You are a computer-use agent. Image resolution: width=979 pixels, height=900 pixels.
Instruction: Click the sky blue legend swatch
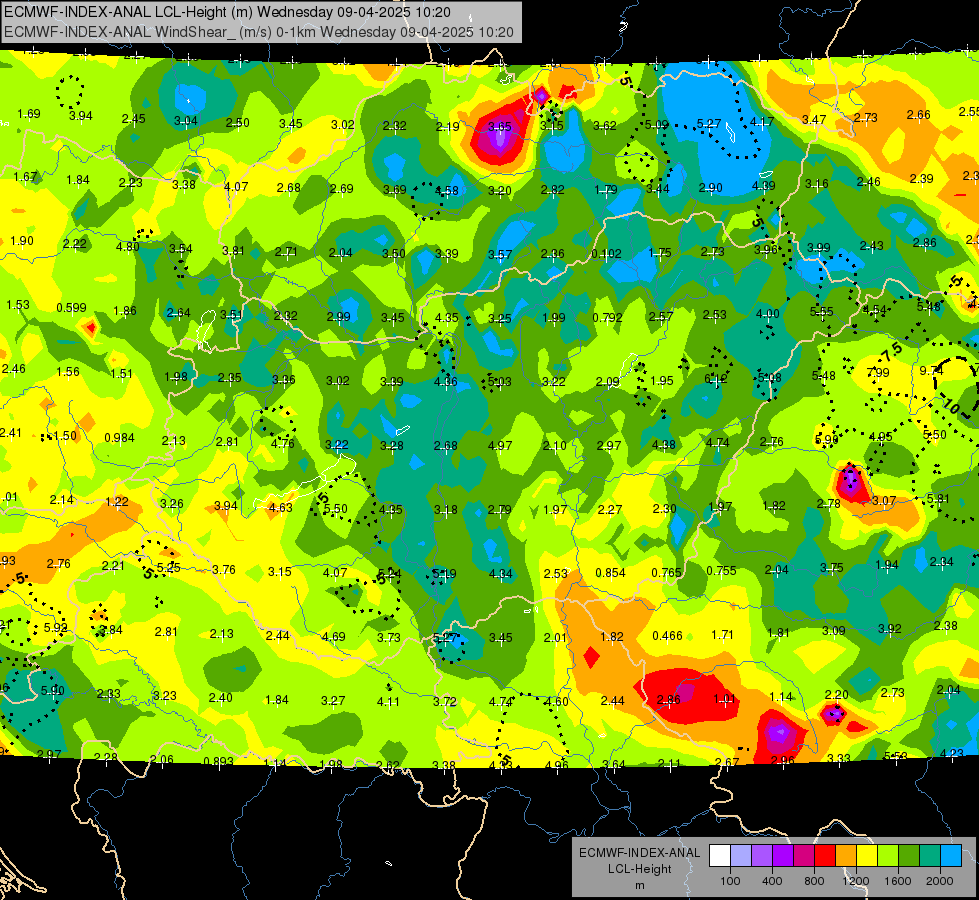(950, 856)
